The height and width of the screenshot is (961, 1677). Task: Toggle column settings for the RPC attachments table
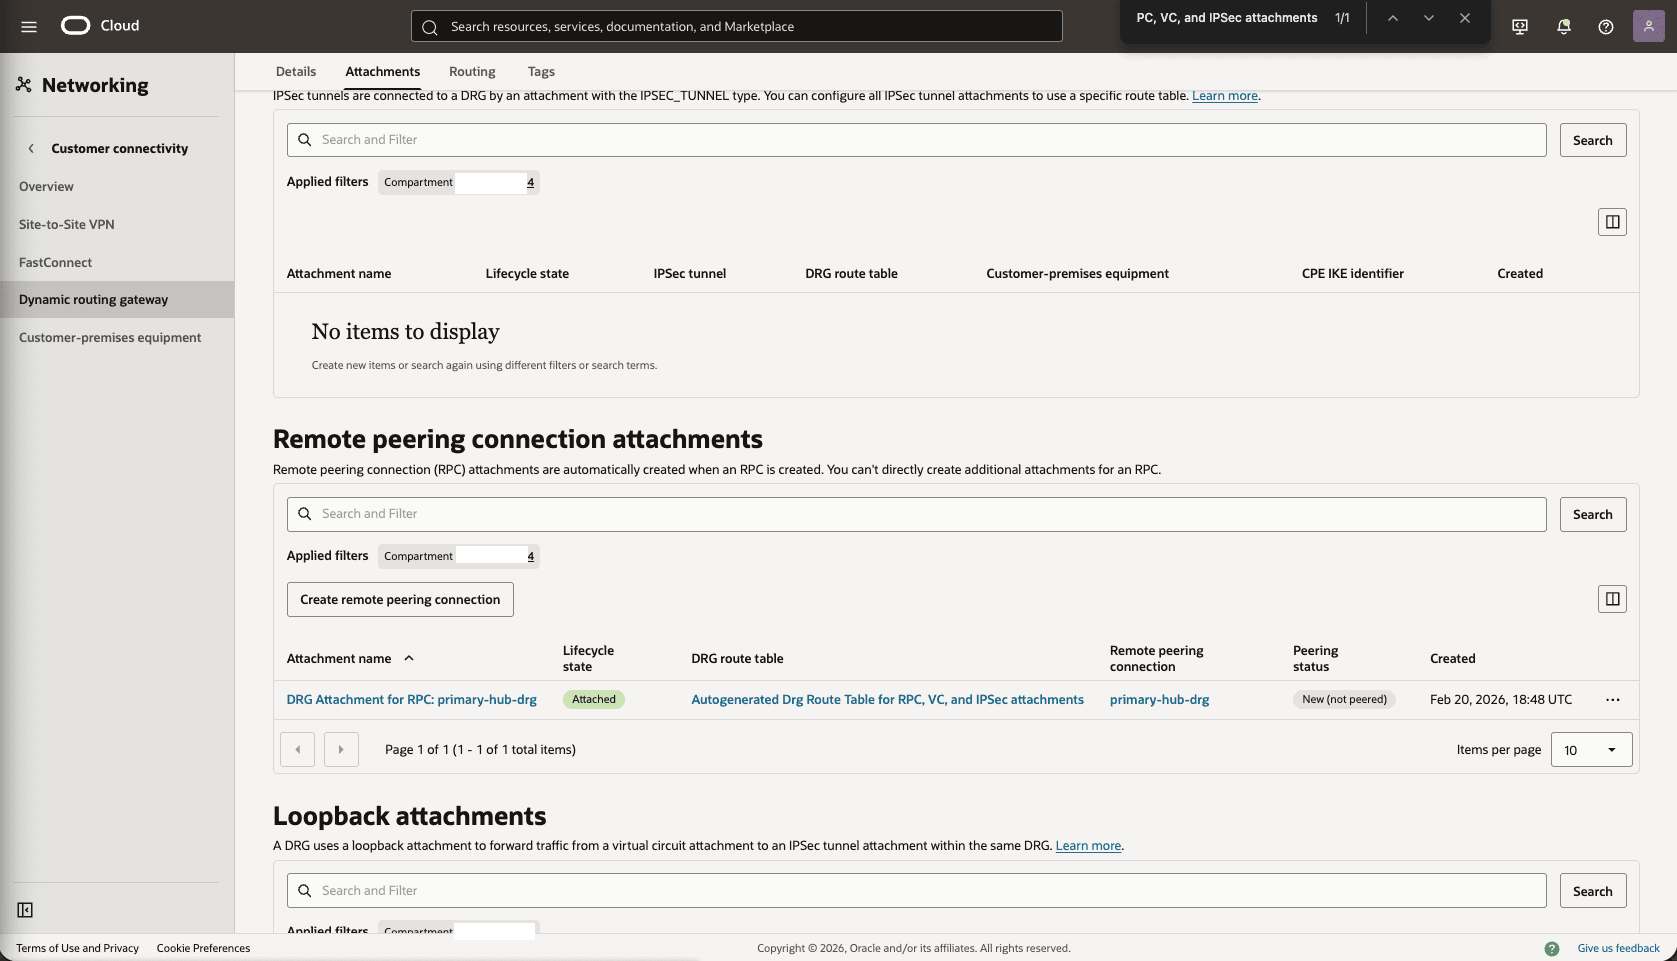pos(1611,599)
